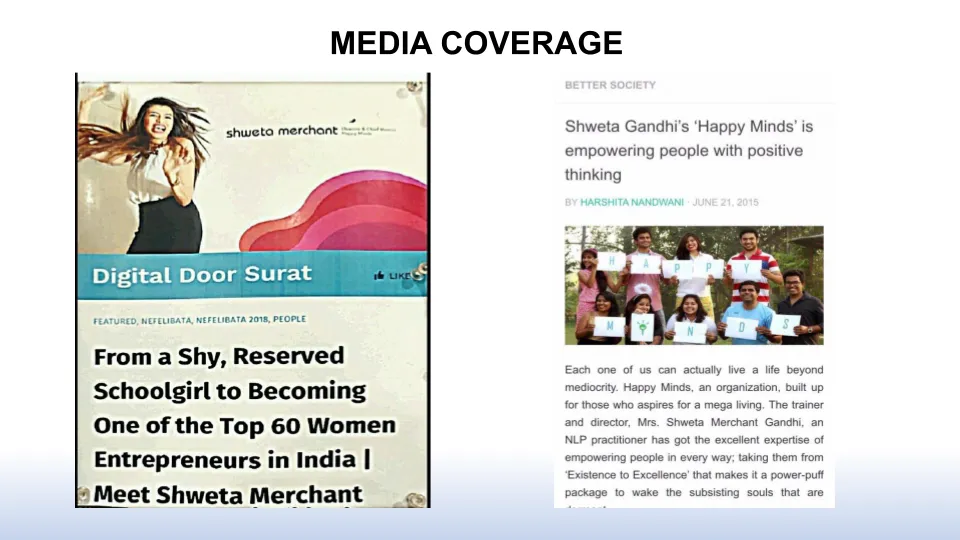Select the 'shweta merchant' logo text
This screenshot has height=540, width=960.
tap(282, 131)
